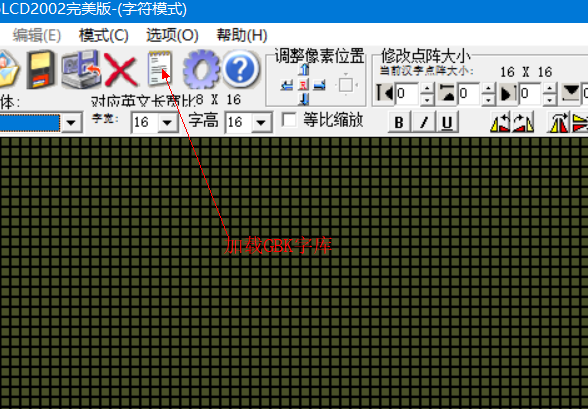Toggle italic with the I button
Viewport: 588px width, 409px height.
pos(423,122)
